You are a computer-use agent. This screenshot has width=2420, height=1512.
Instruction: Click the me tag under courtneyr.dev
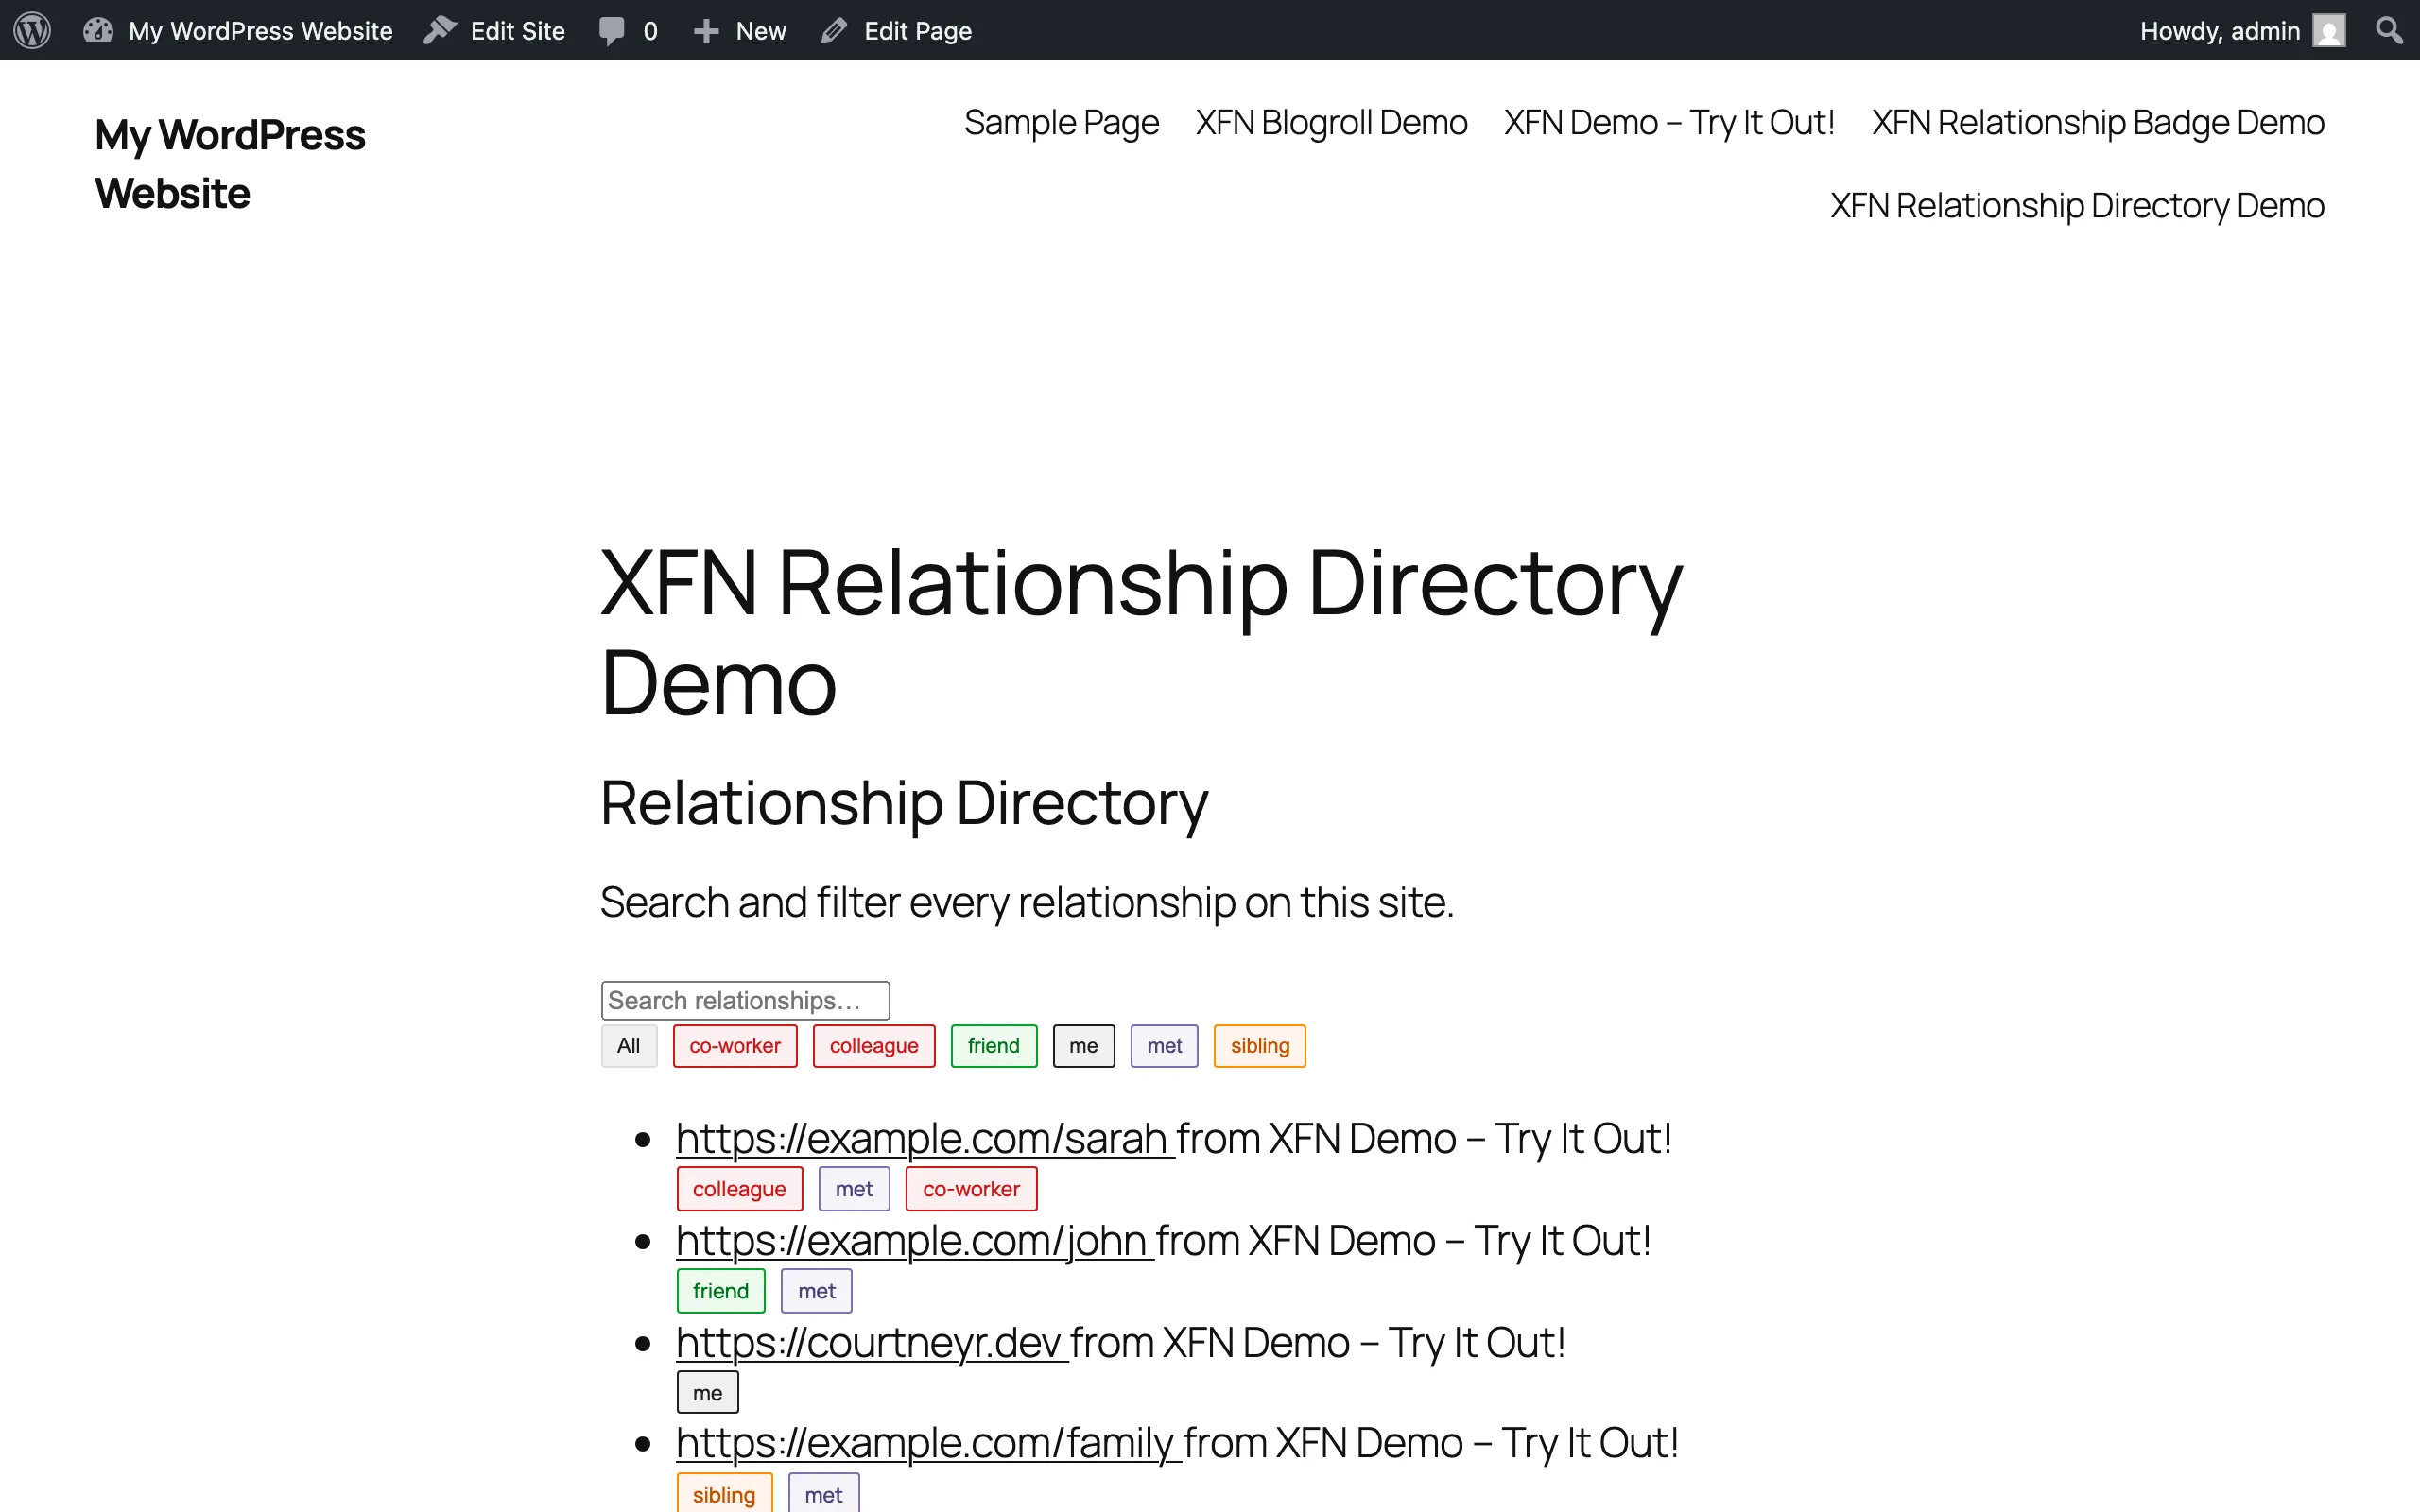click(x=707, y=1393)
